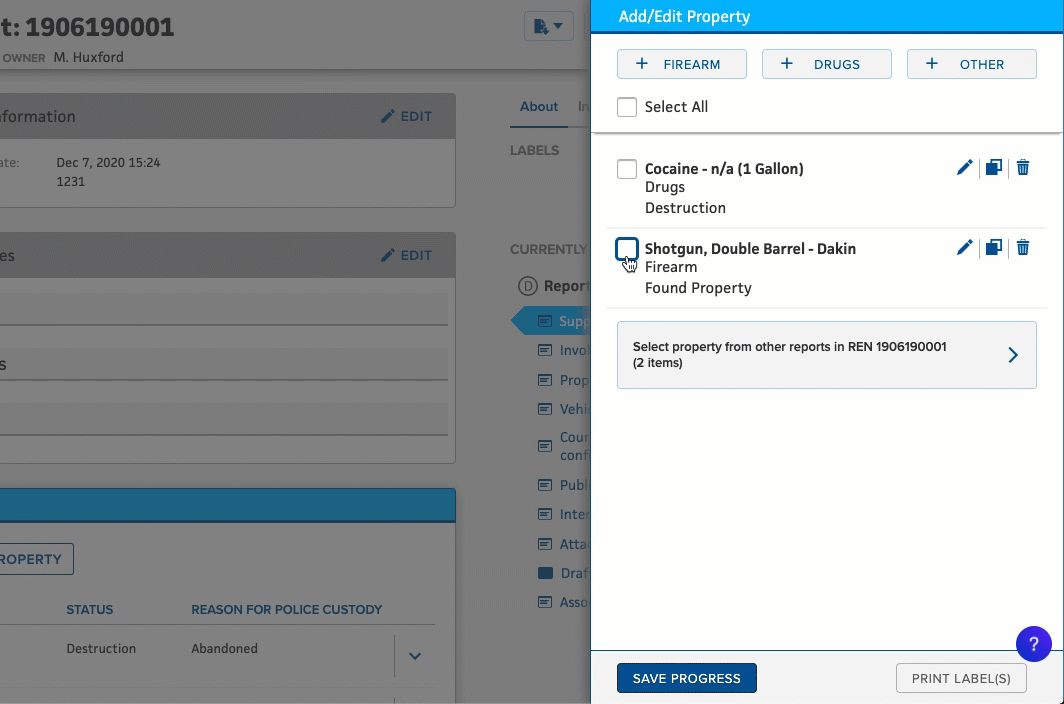
Task: Duplicate the Shotgun, Double Barrel item
Action: [x=993, y=247]
